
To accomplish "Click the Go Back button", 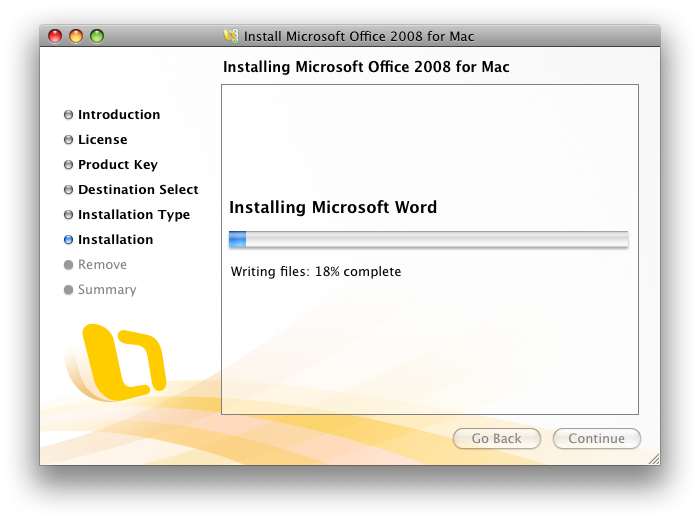I will coord(497,438).
